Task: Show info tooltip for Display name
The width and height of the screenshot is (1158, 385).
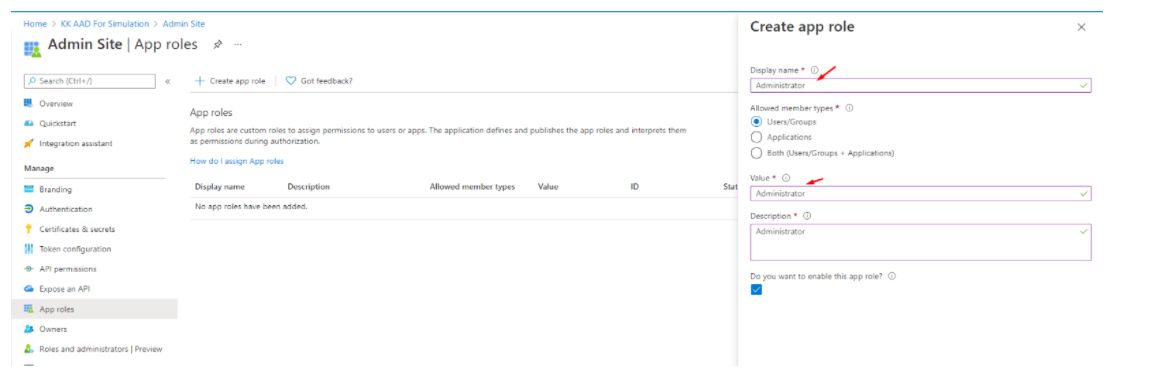Action: tap(815, 70)
